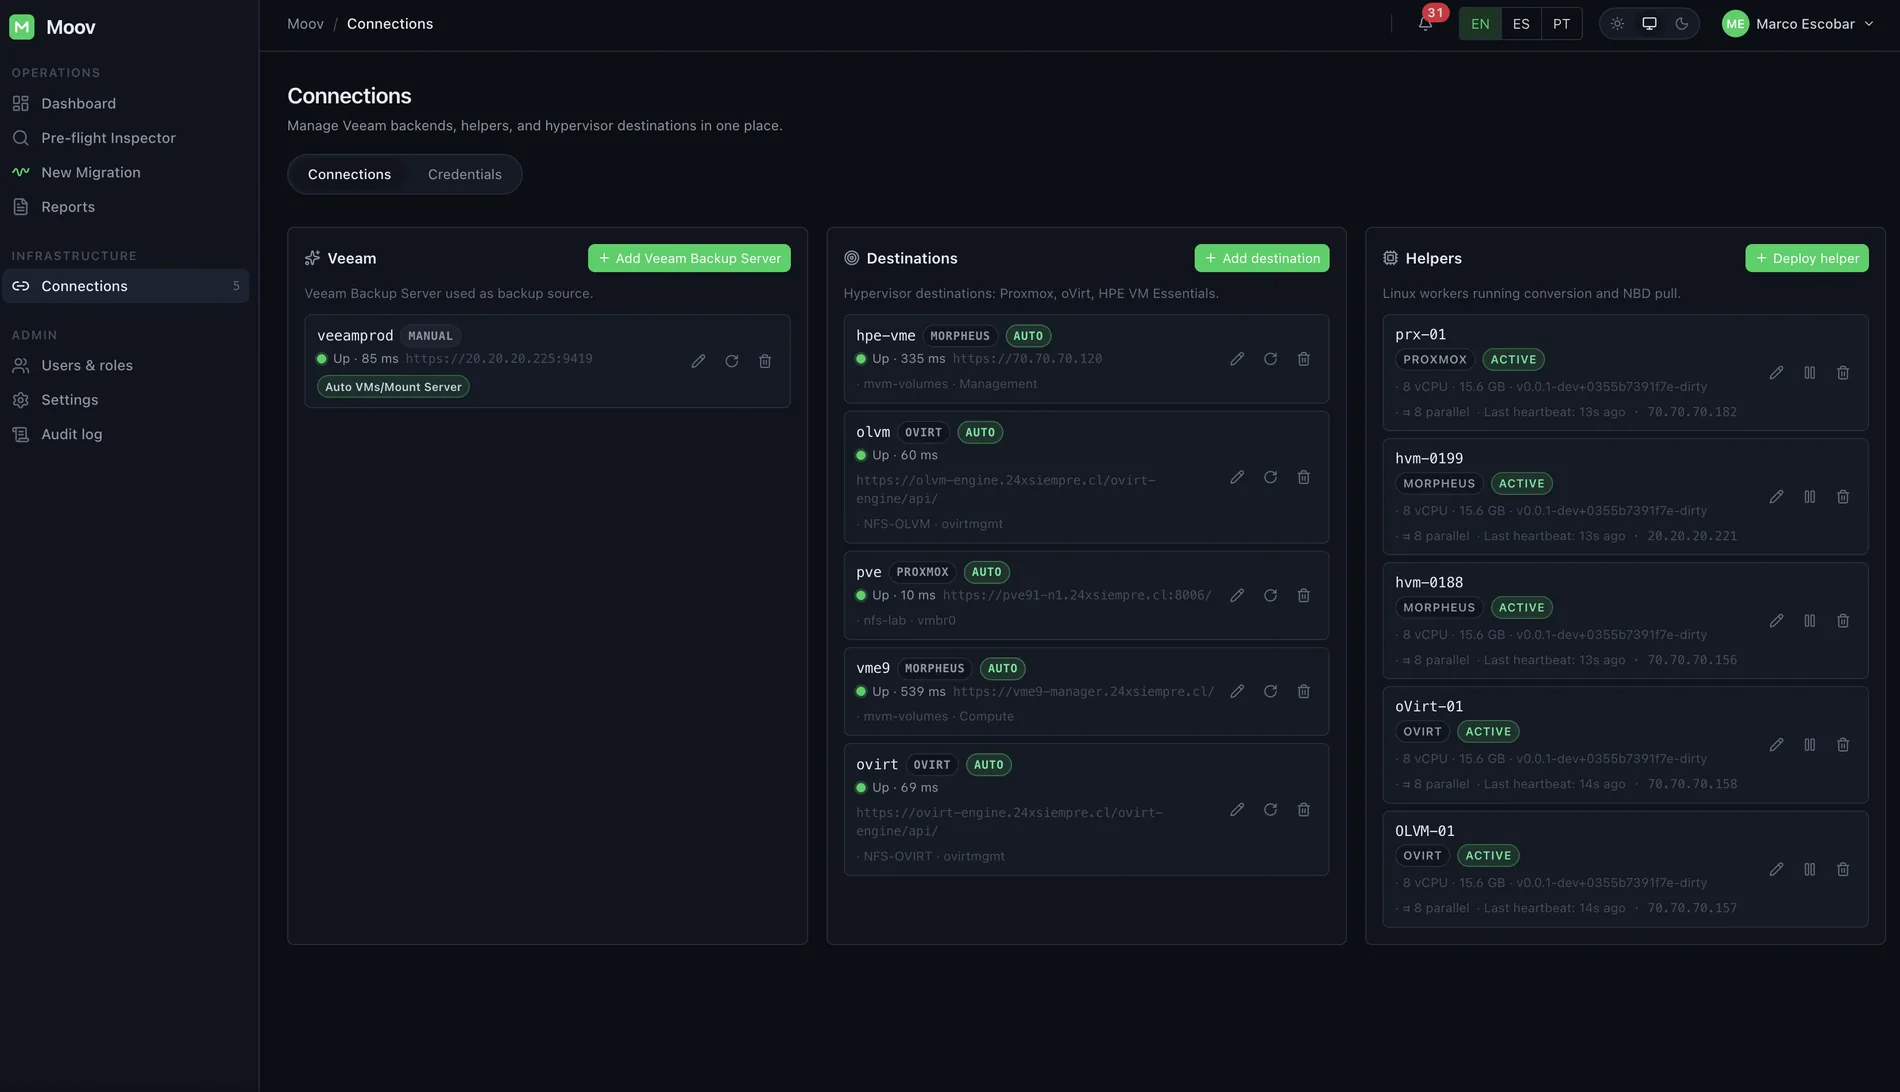Refresh the vme9 destination
The height and width of the screenshot is (1092, 1900).
pyautogui.click(x=1270, y=691)
